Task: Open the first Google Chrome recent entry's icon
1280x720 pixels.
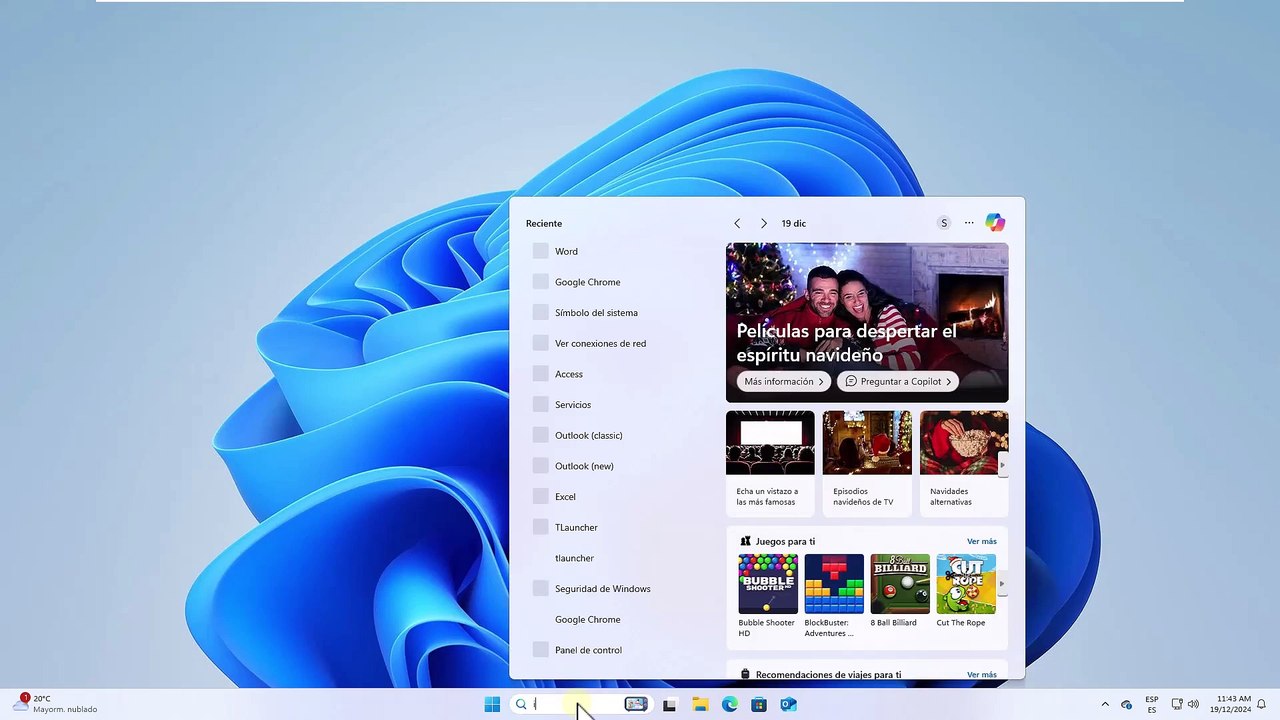Action: coord(540,282)
